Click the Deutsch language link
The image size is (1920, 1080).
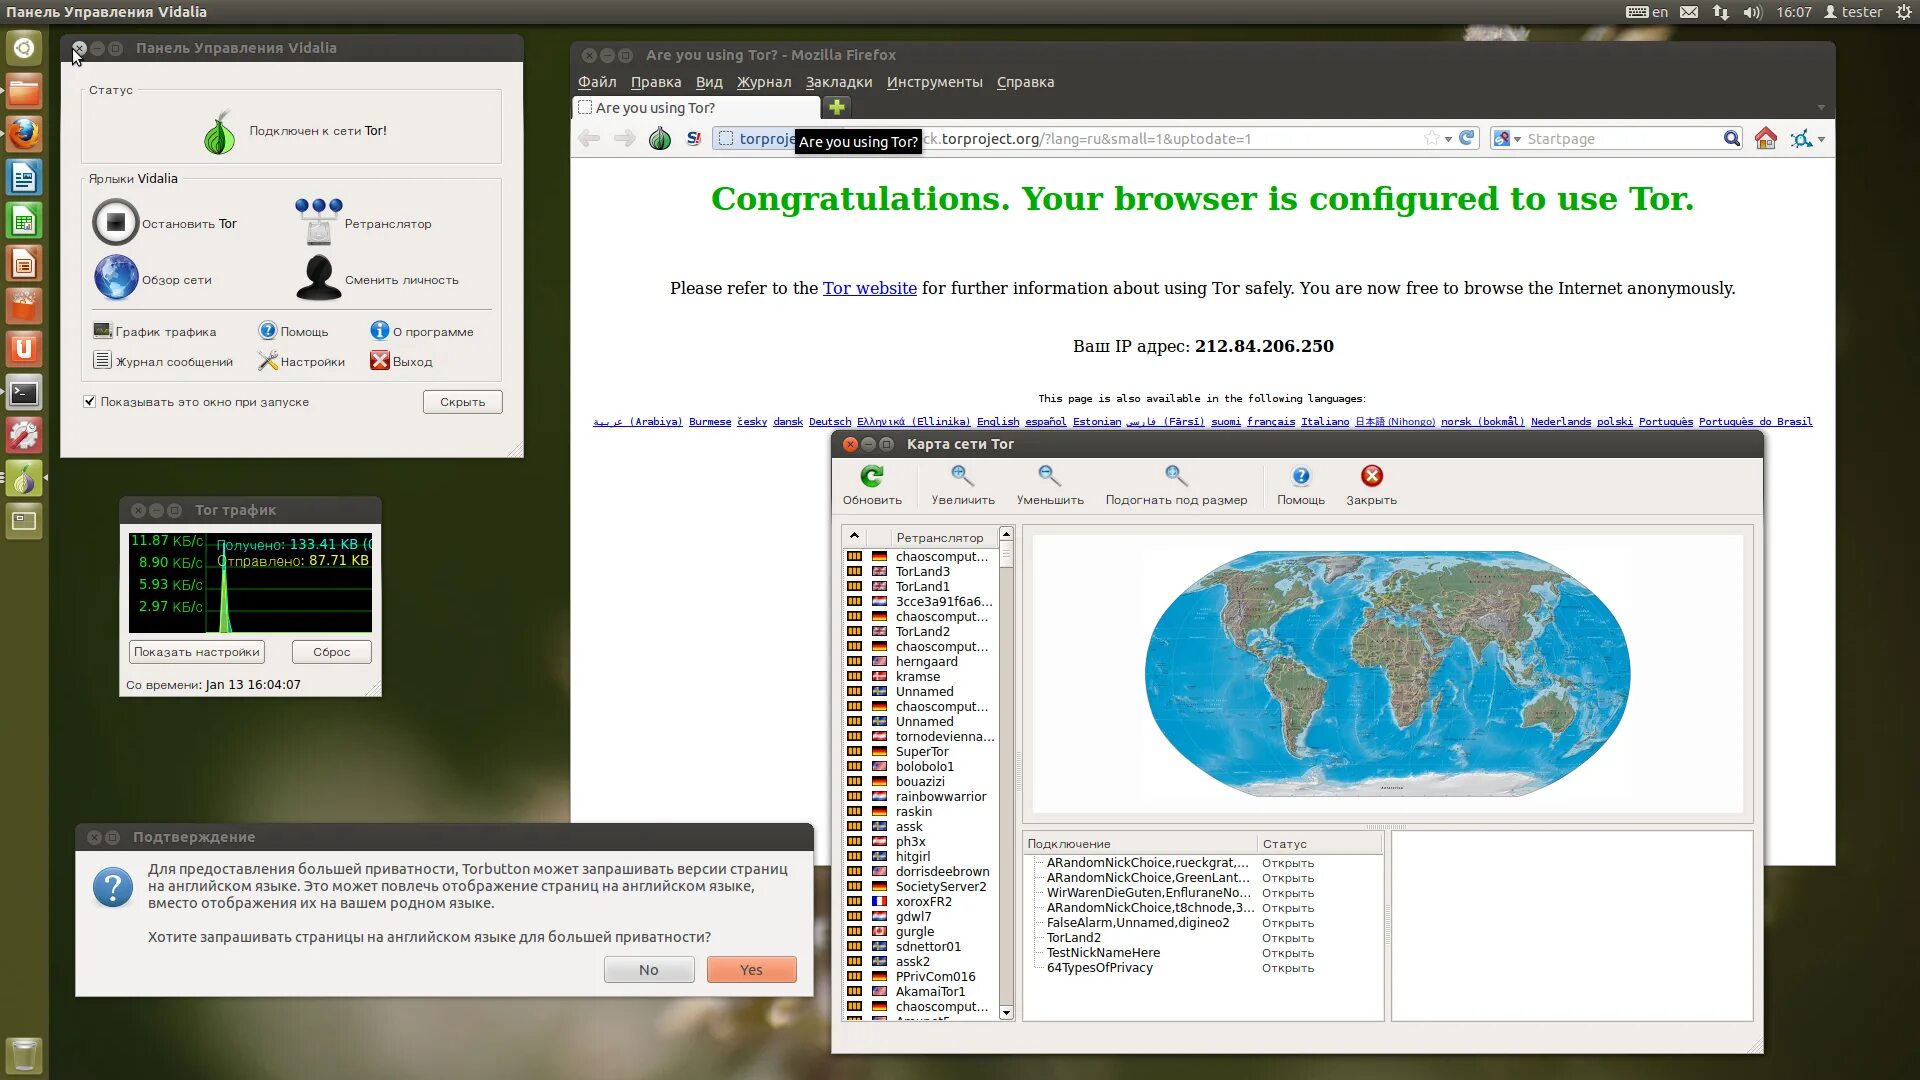[x=830, y=422]
